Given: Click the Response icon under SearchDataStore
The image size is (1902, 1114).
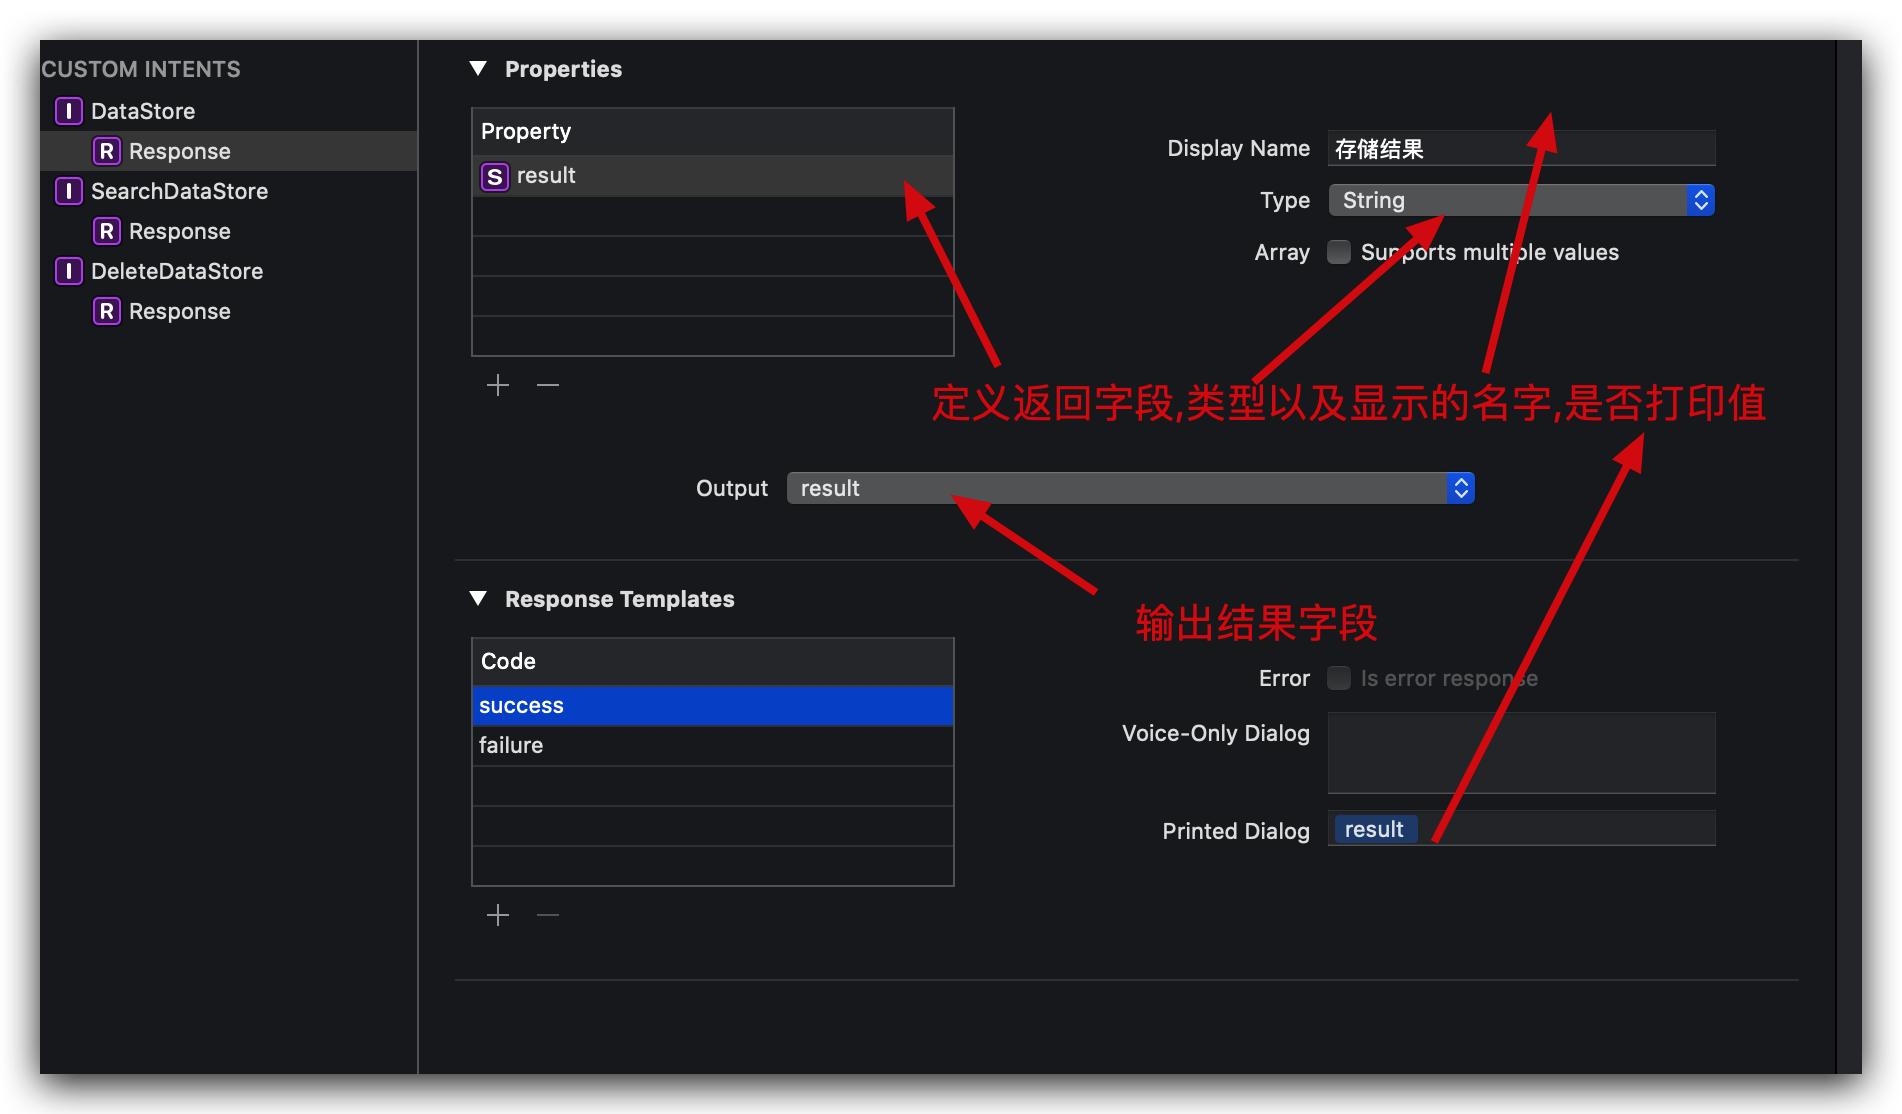Looking at the screenshot, I should [x=107, y=231].
